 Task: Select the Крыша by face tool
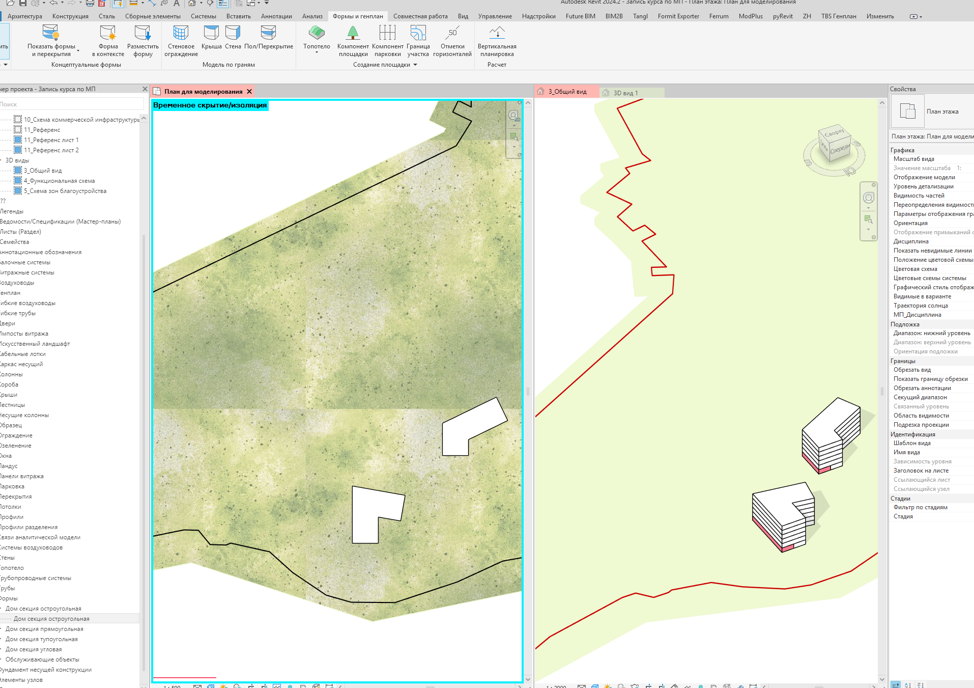211,37
